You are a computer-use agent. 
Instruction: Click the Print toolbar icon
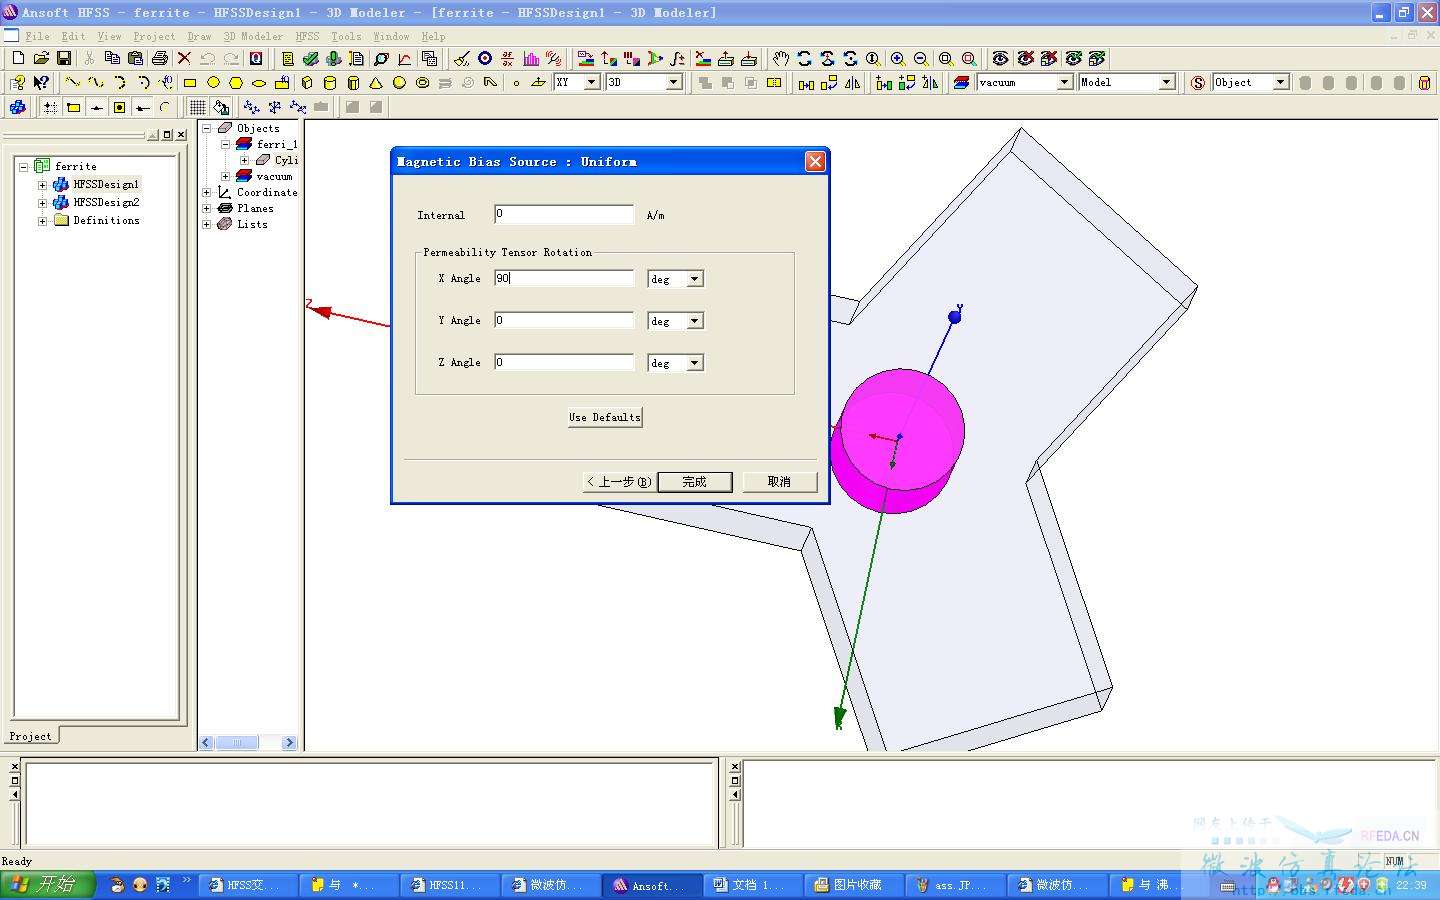coord(159,59)
